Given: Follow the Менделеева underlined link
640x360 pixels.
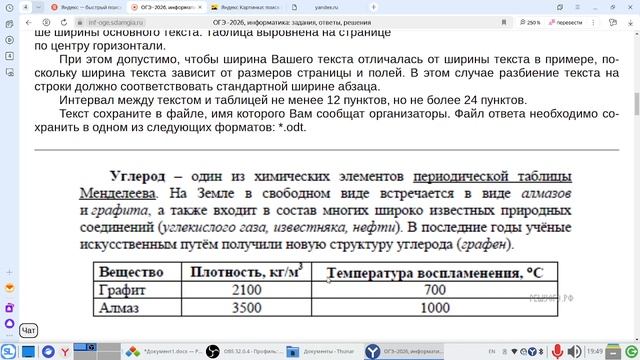Looking at the screenshot, I should [x=118, y=193].
